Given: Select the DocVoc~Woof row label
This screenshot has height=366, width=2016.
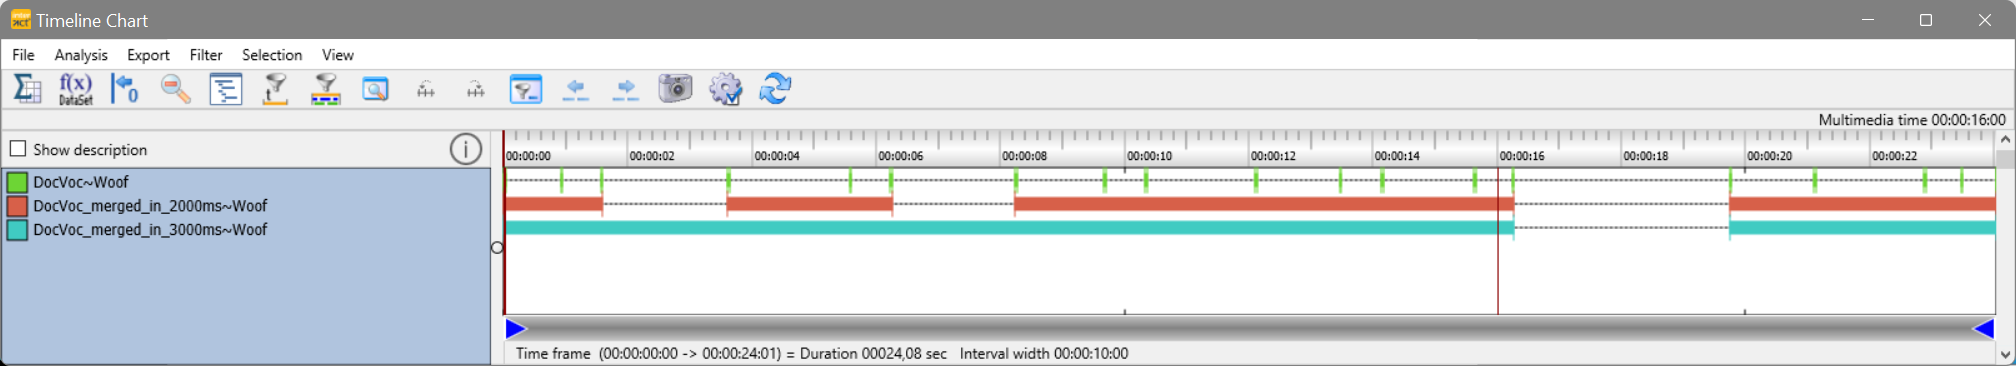Looking at the screenshot, I should [x=81, y=182].
